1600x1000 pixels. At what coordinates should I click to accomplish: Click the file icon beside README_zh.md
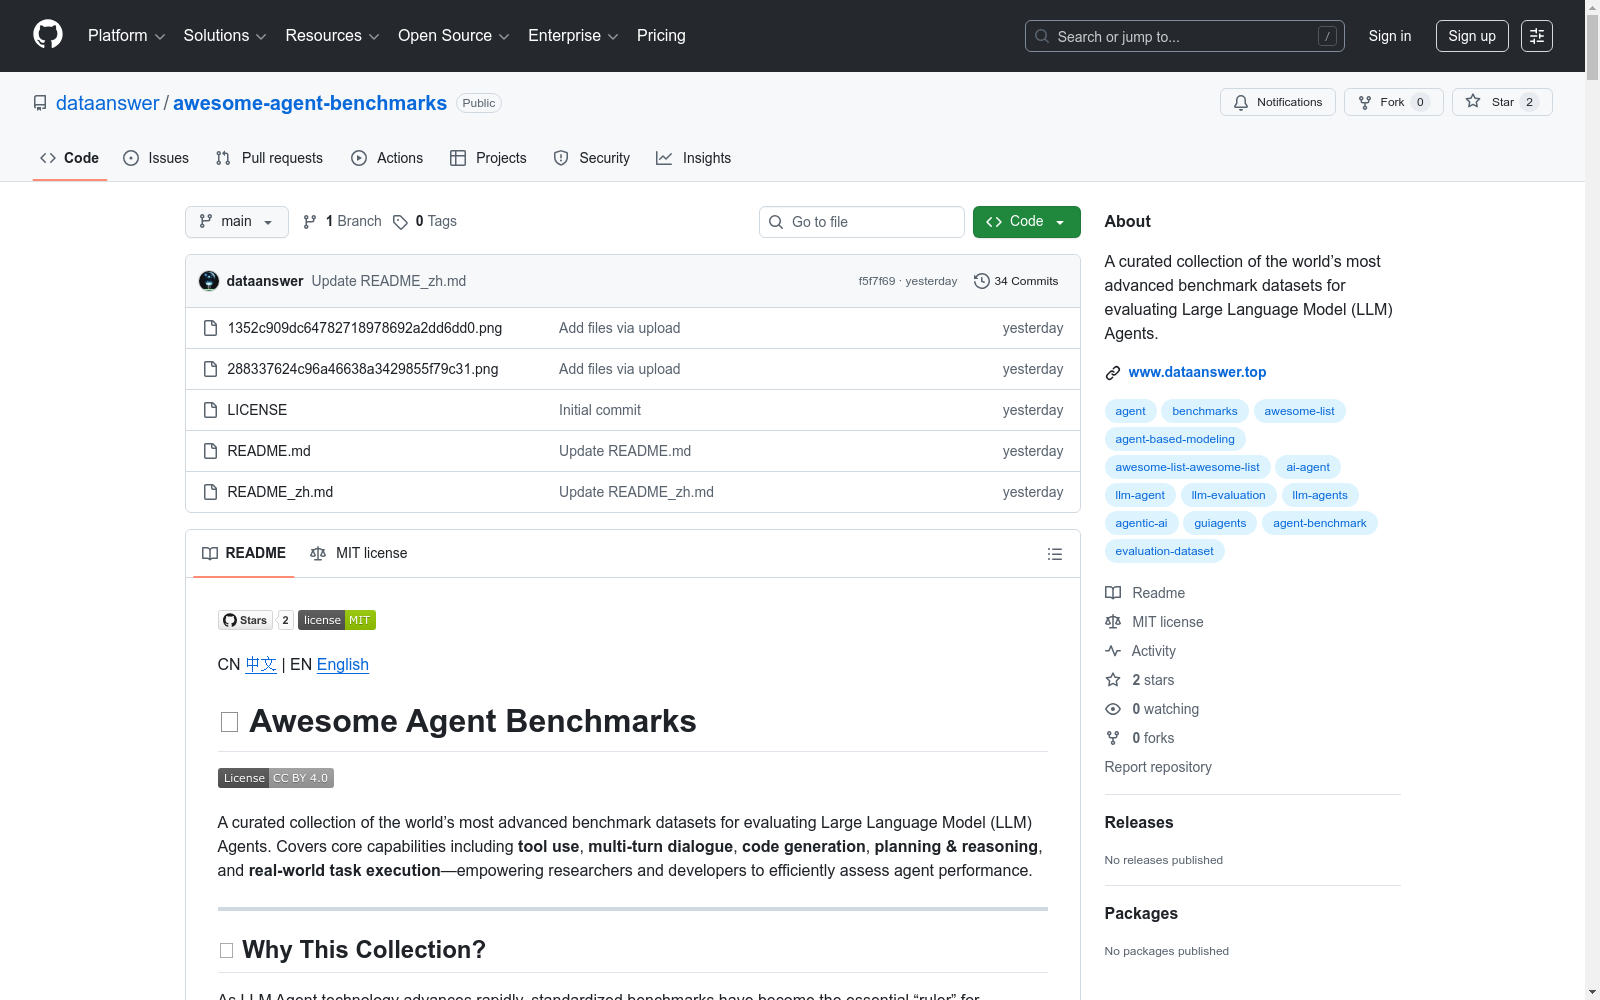click(x=210, y=492)
